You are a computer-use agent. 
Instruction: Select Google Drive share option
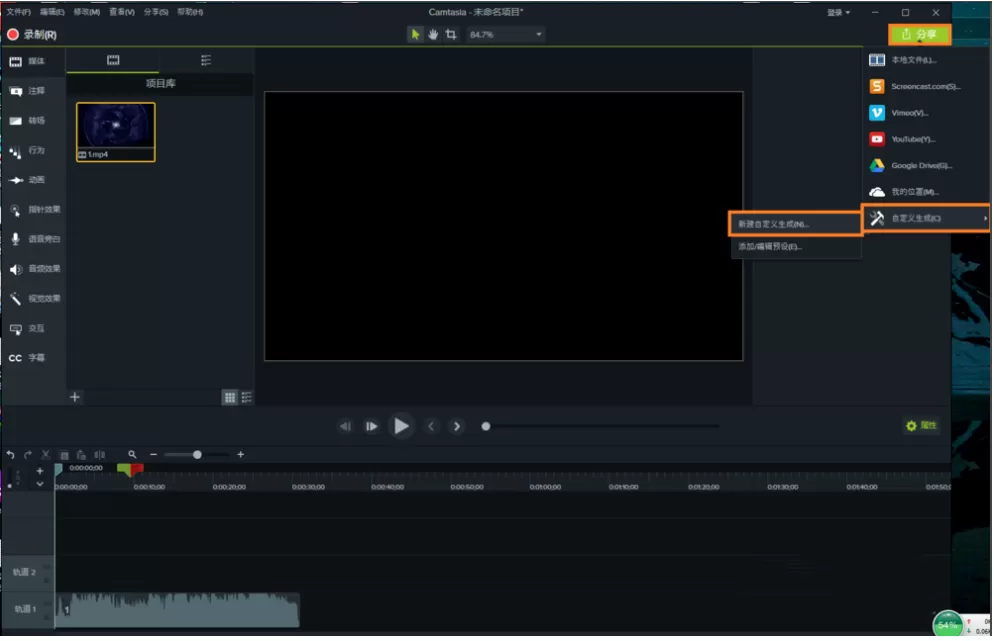pos(910,165)
